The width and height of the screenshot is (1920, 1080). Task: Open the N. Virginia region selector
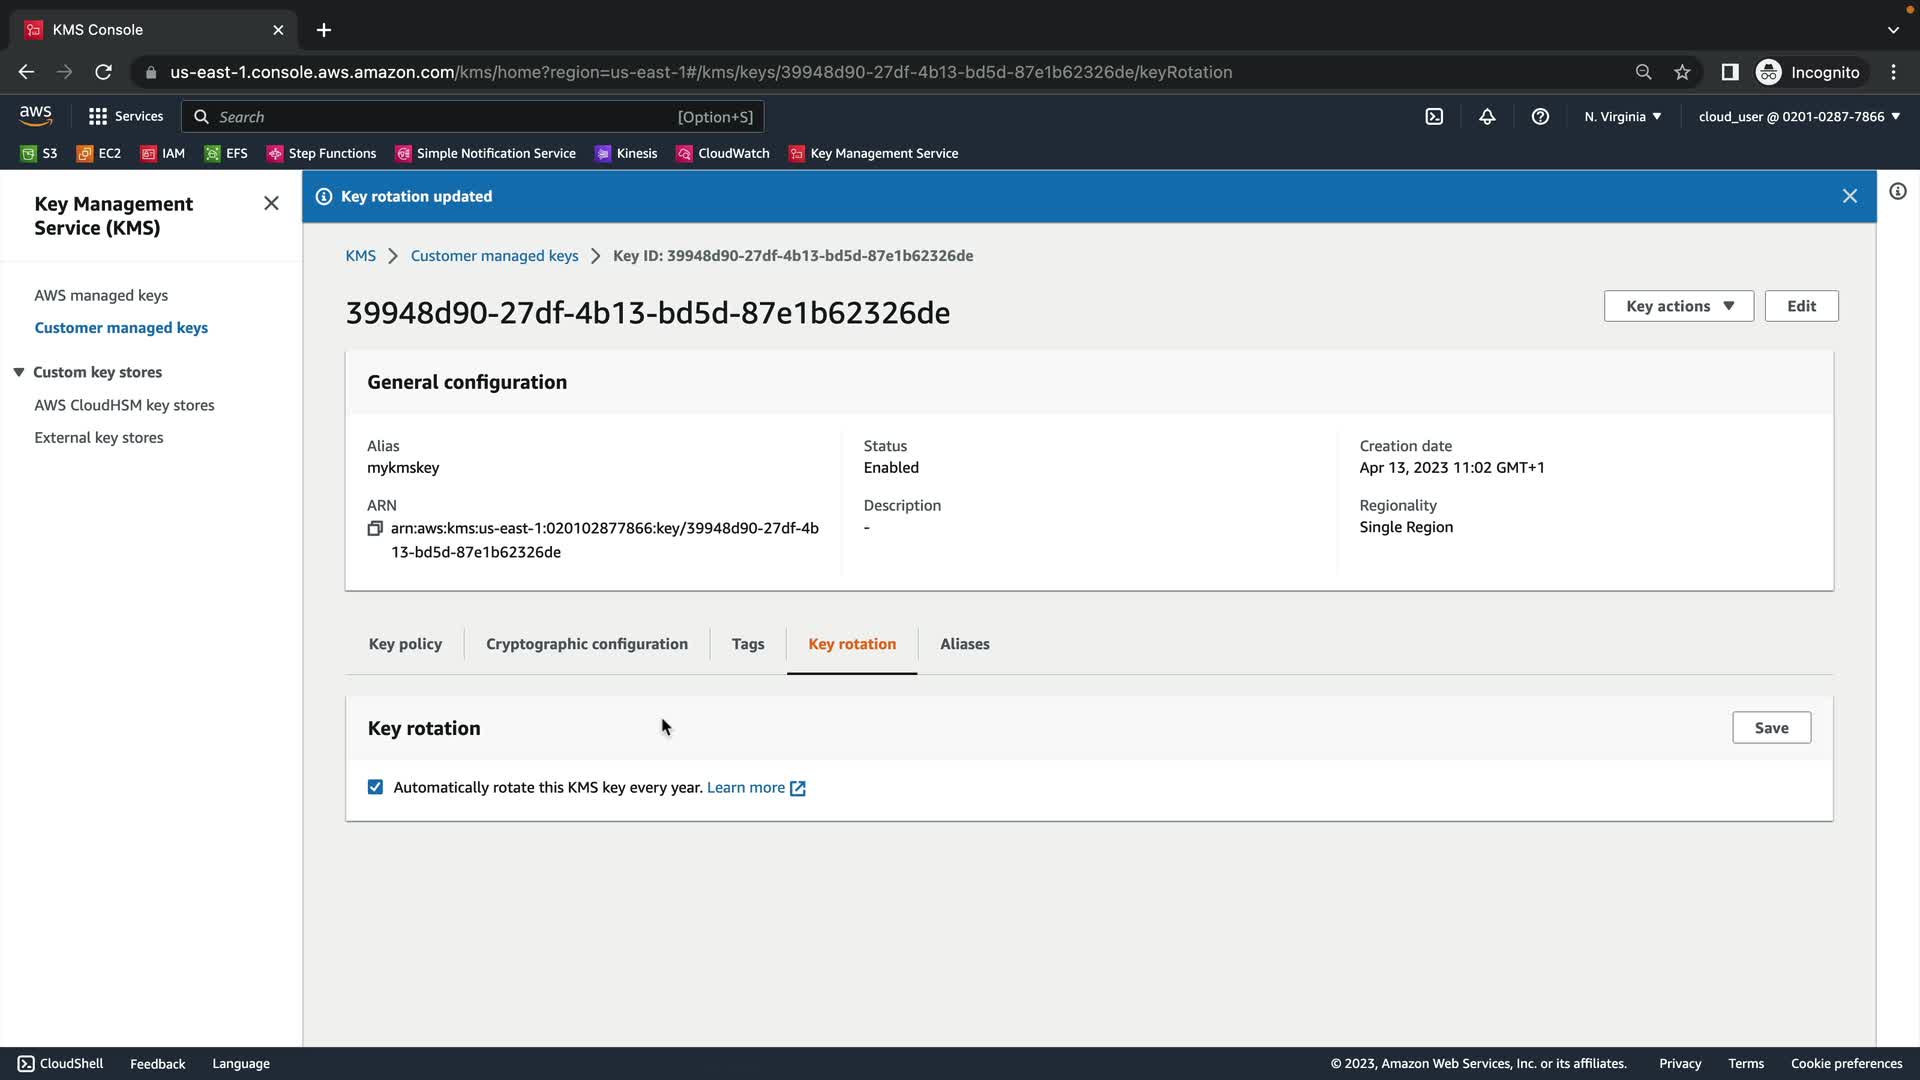(x=1622, y=117)
